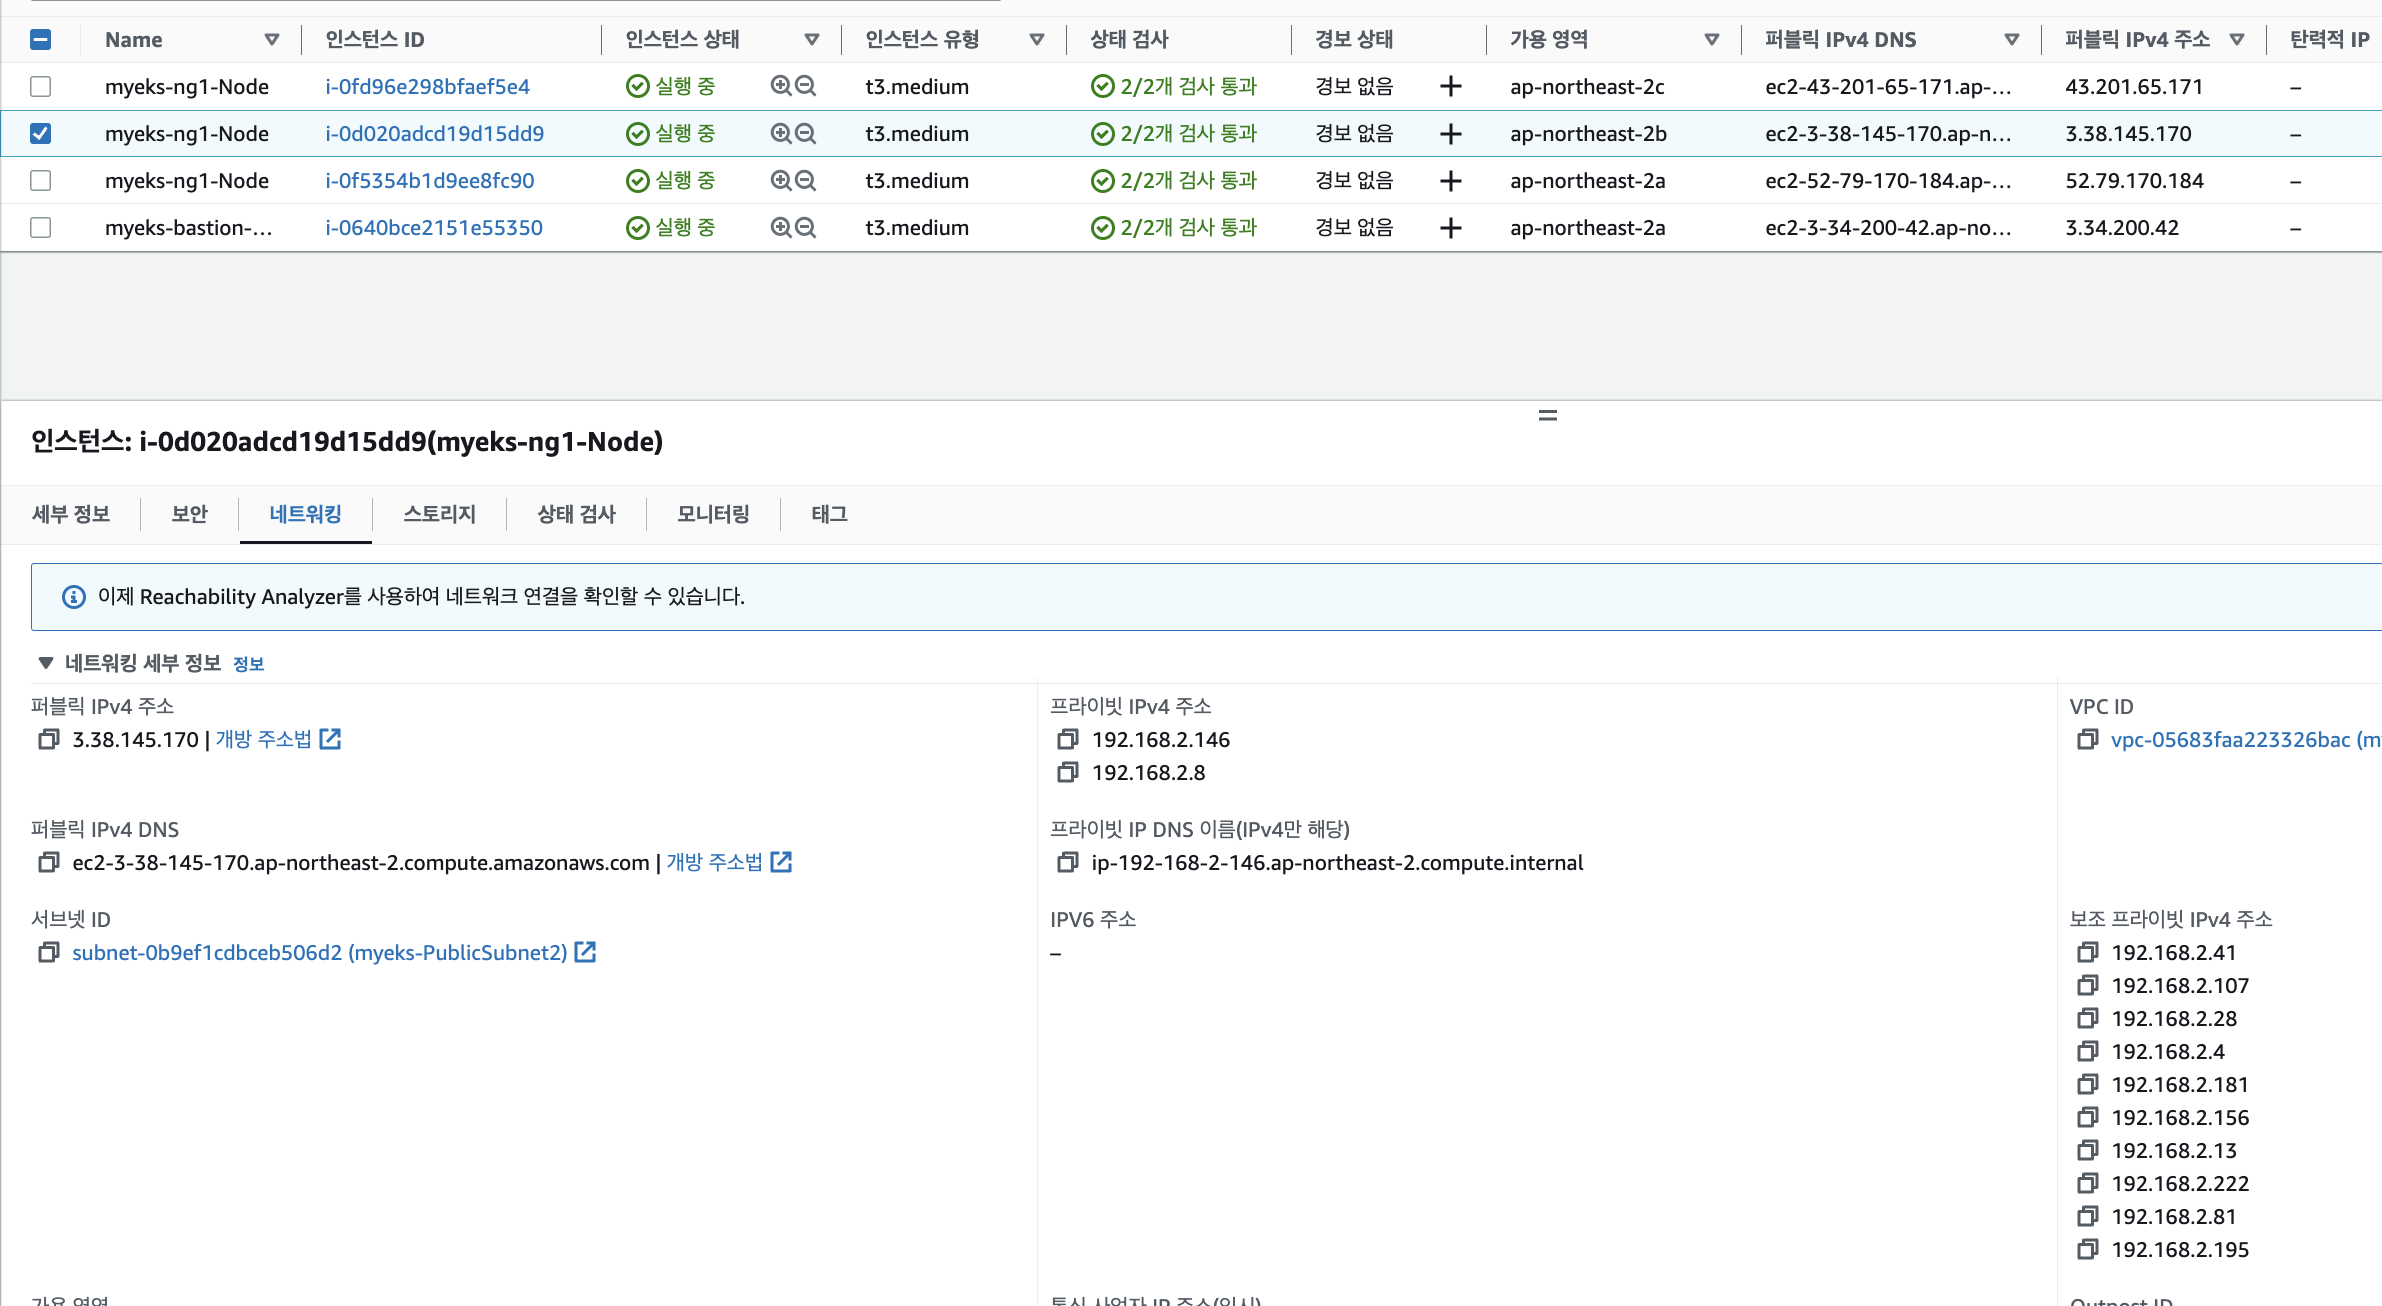This screenshot has width=2382, height=1306.
Task: Copy secondary private IP 192.168.2.107
Action: [2087, 986]
